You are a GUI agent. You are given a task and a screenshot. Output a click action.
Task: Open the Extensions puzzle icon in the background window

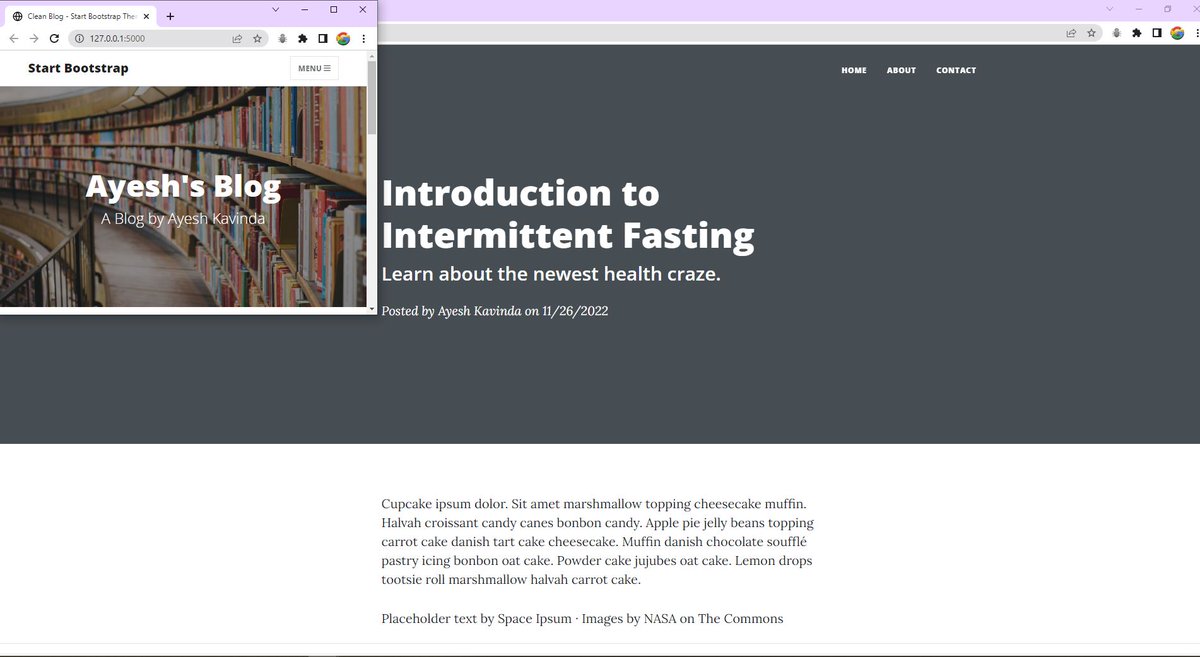[x=1136, y=33]
